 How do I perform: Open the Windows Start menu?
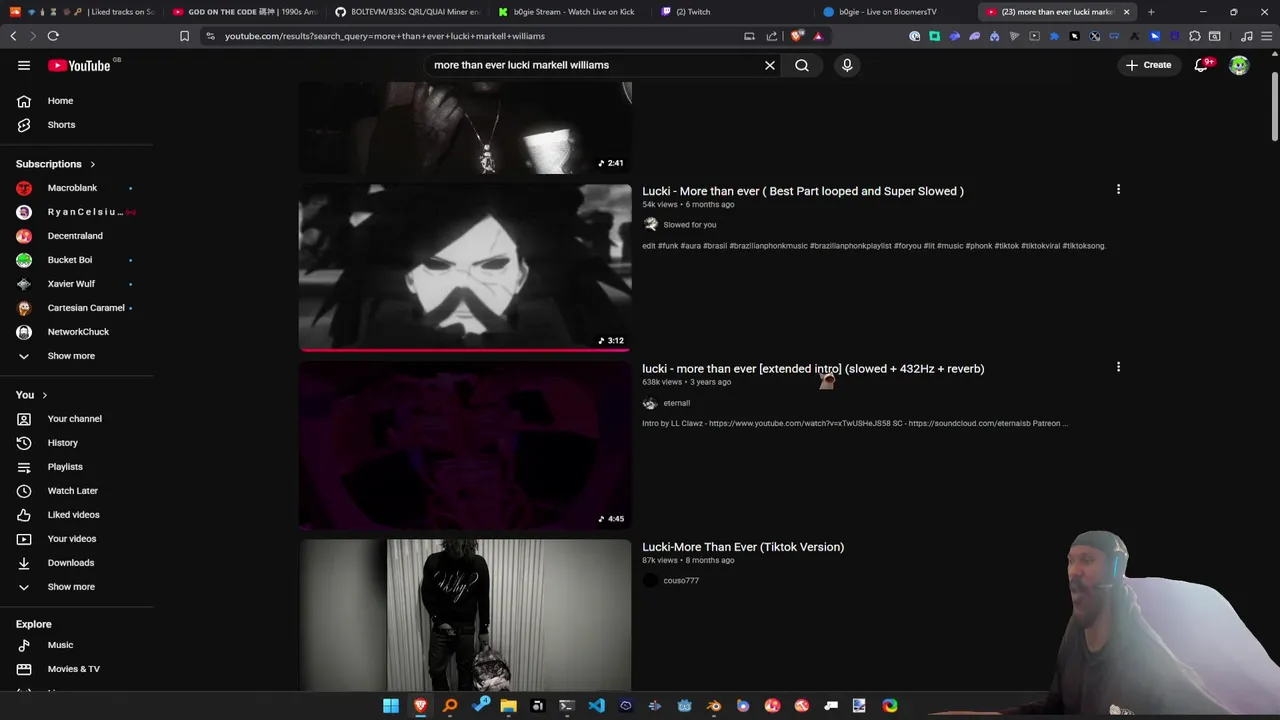point(391,706)
